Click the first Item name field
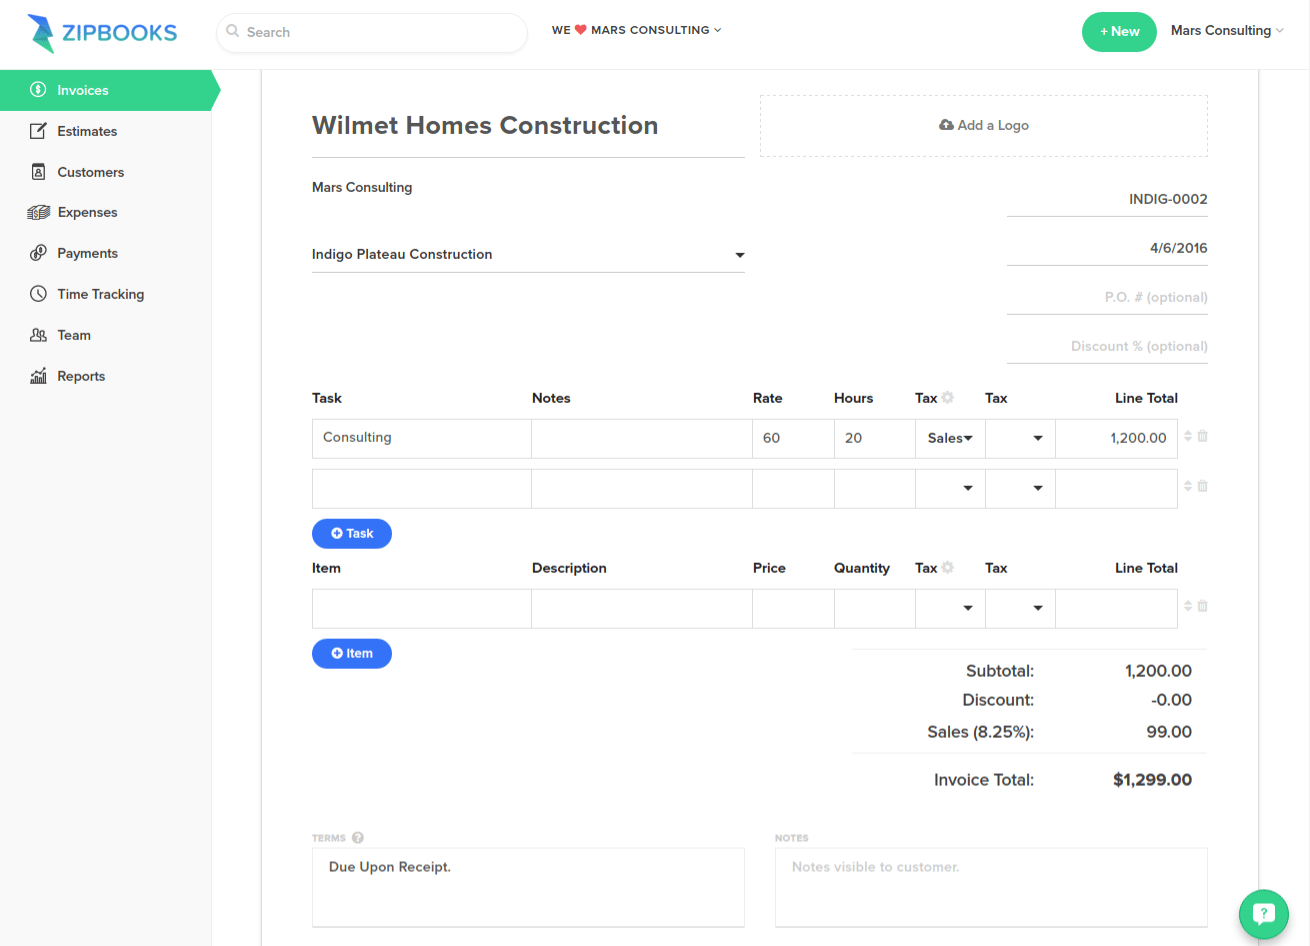The height and width of the screenshot is (946, 1310). coord(422,608)
